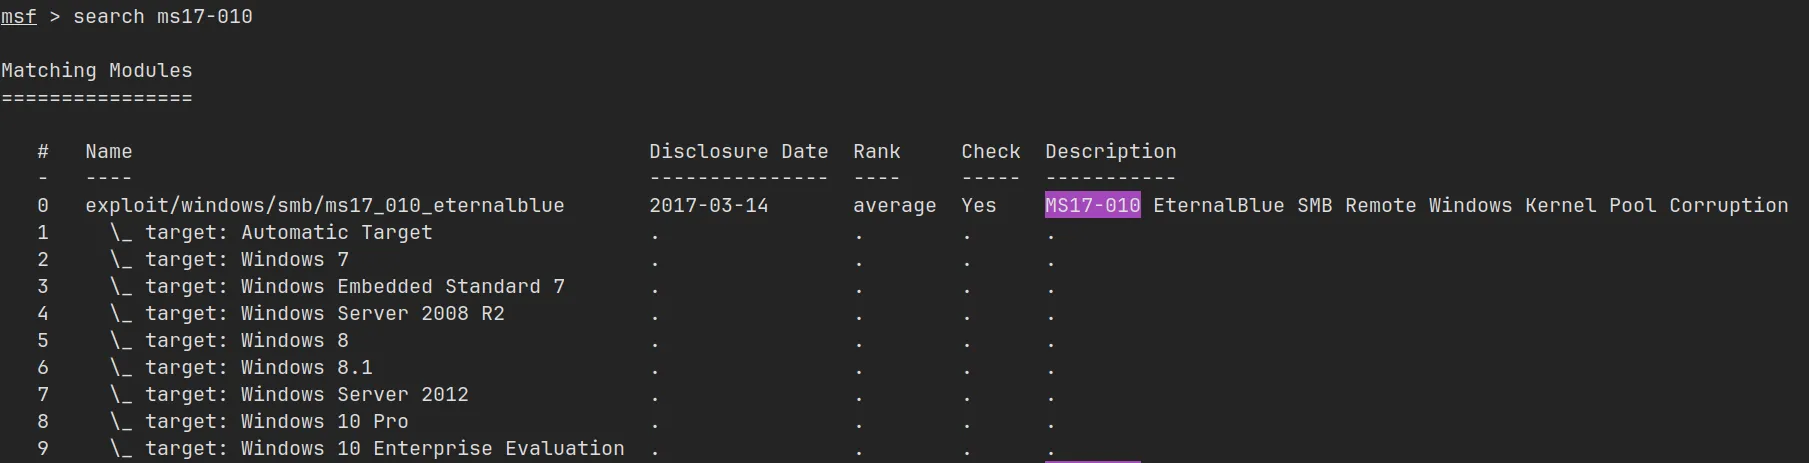Click the average rank value
The width and height of the screenshot is (1809, 463).
pyautogui.click(x=894, y=206)
